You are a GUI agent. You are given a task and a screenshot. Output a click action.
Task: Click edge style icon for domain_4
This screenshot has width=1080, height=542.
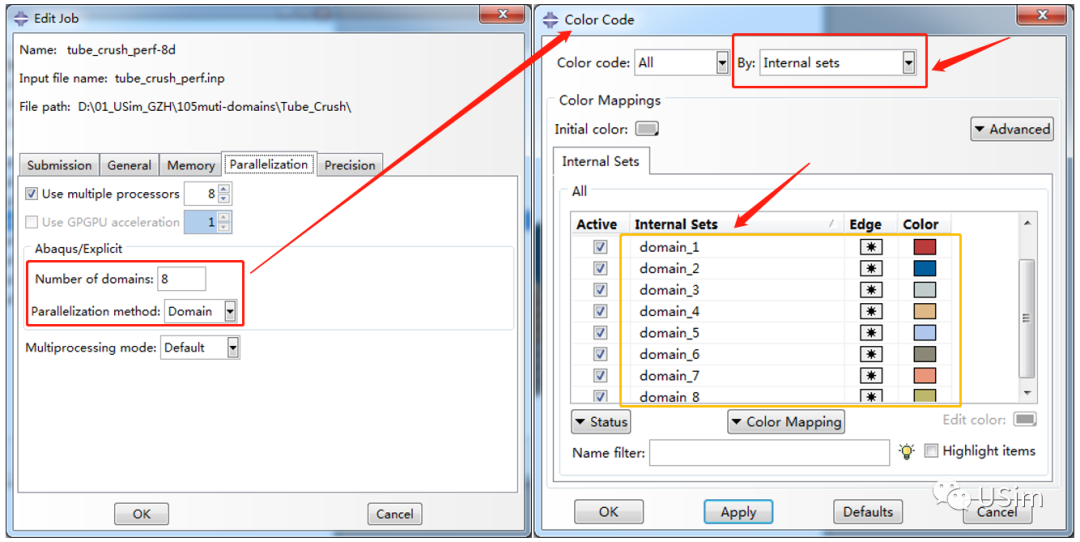click(871, 311)
